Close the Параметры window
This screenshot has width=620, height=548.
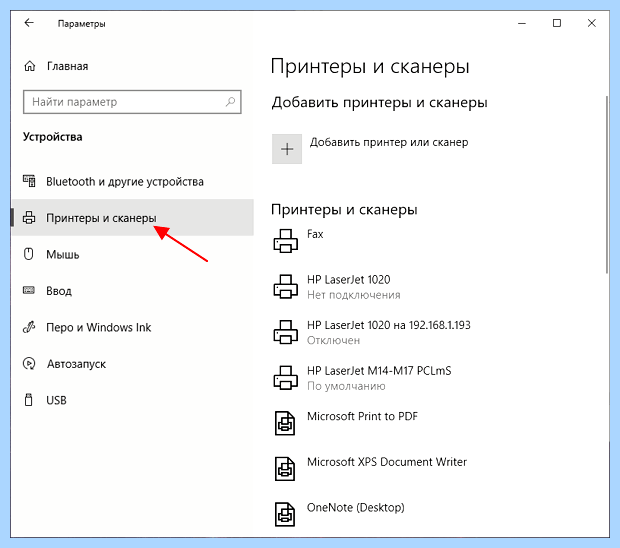pos(592,23)
